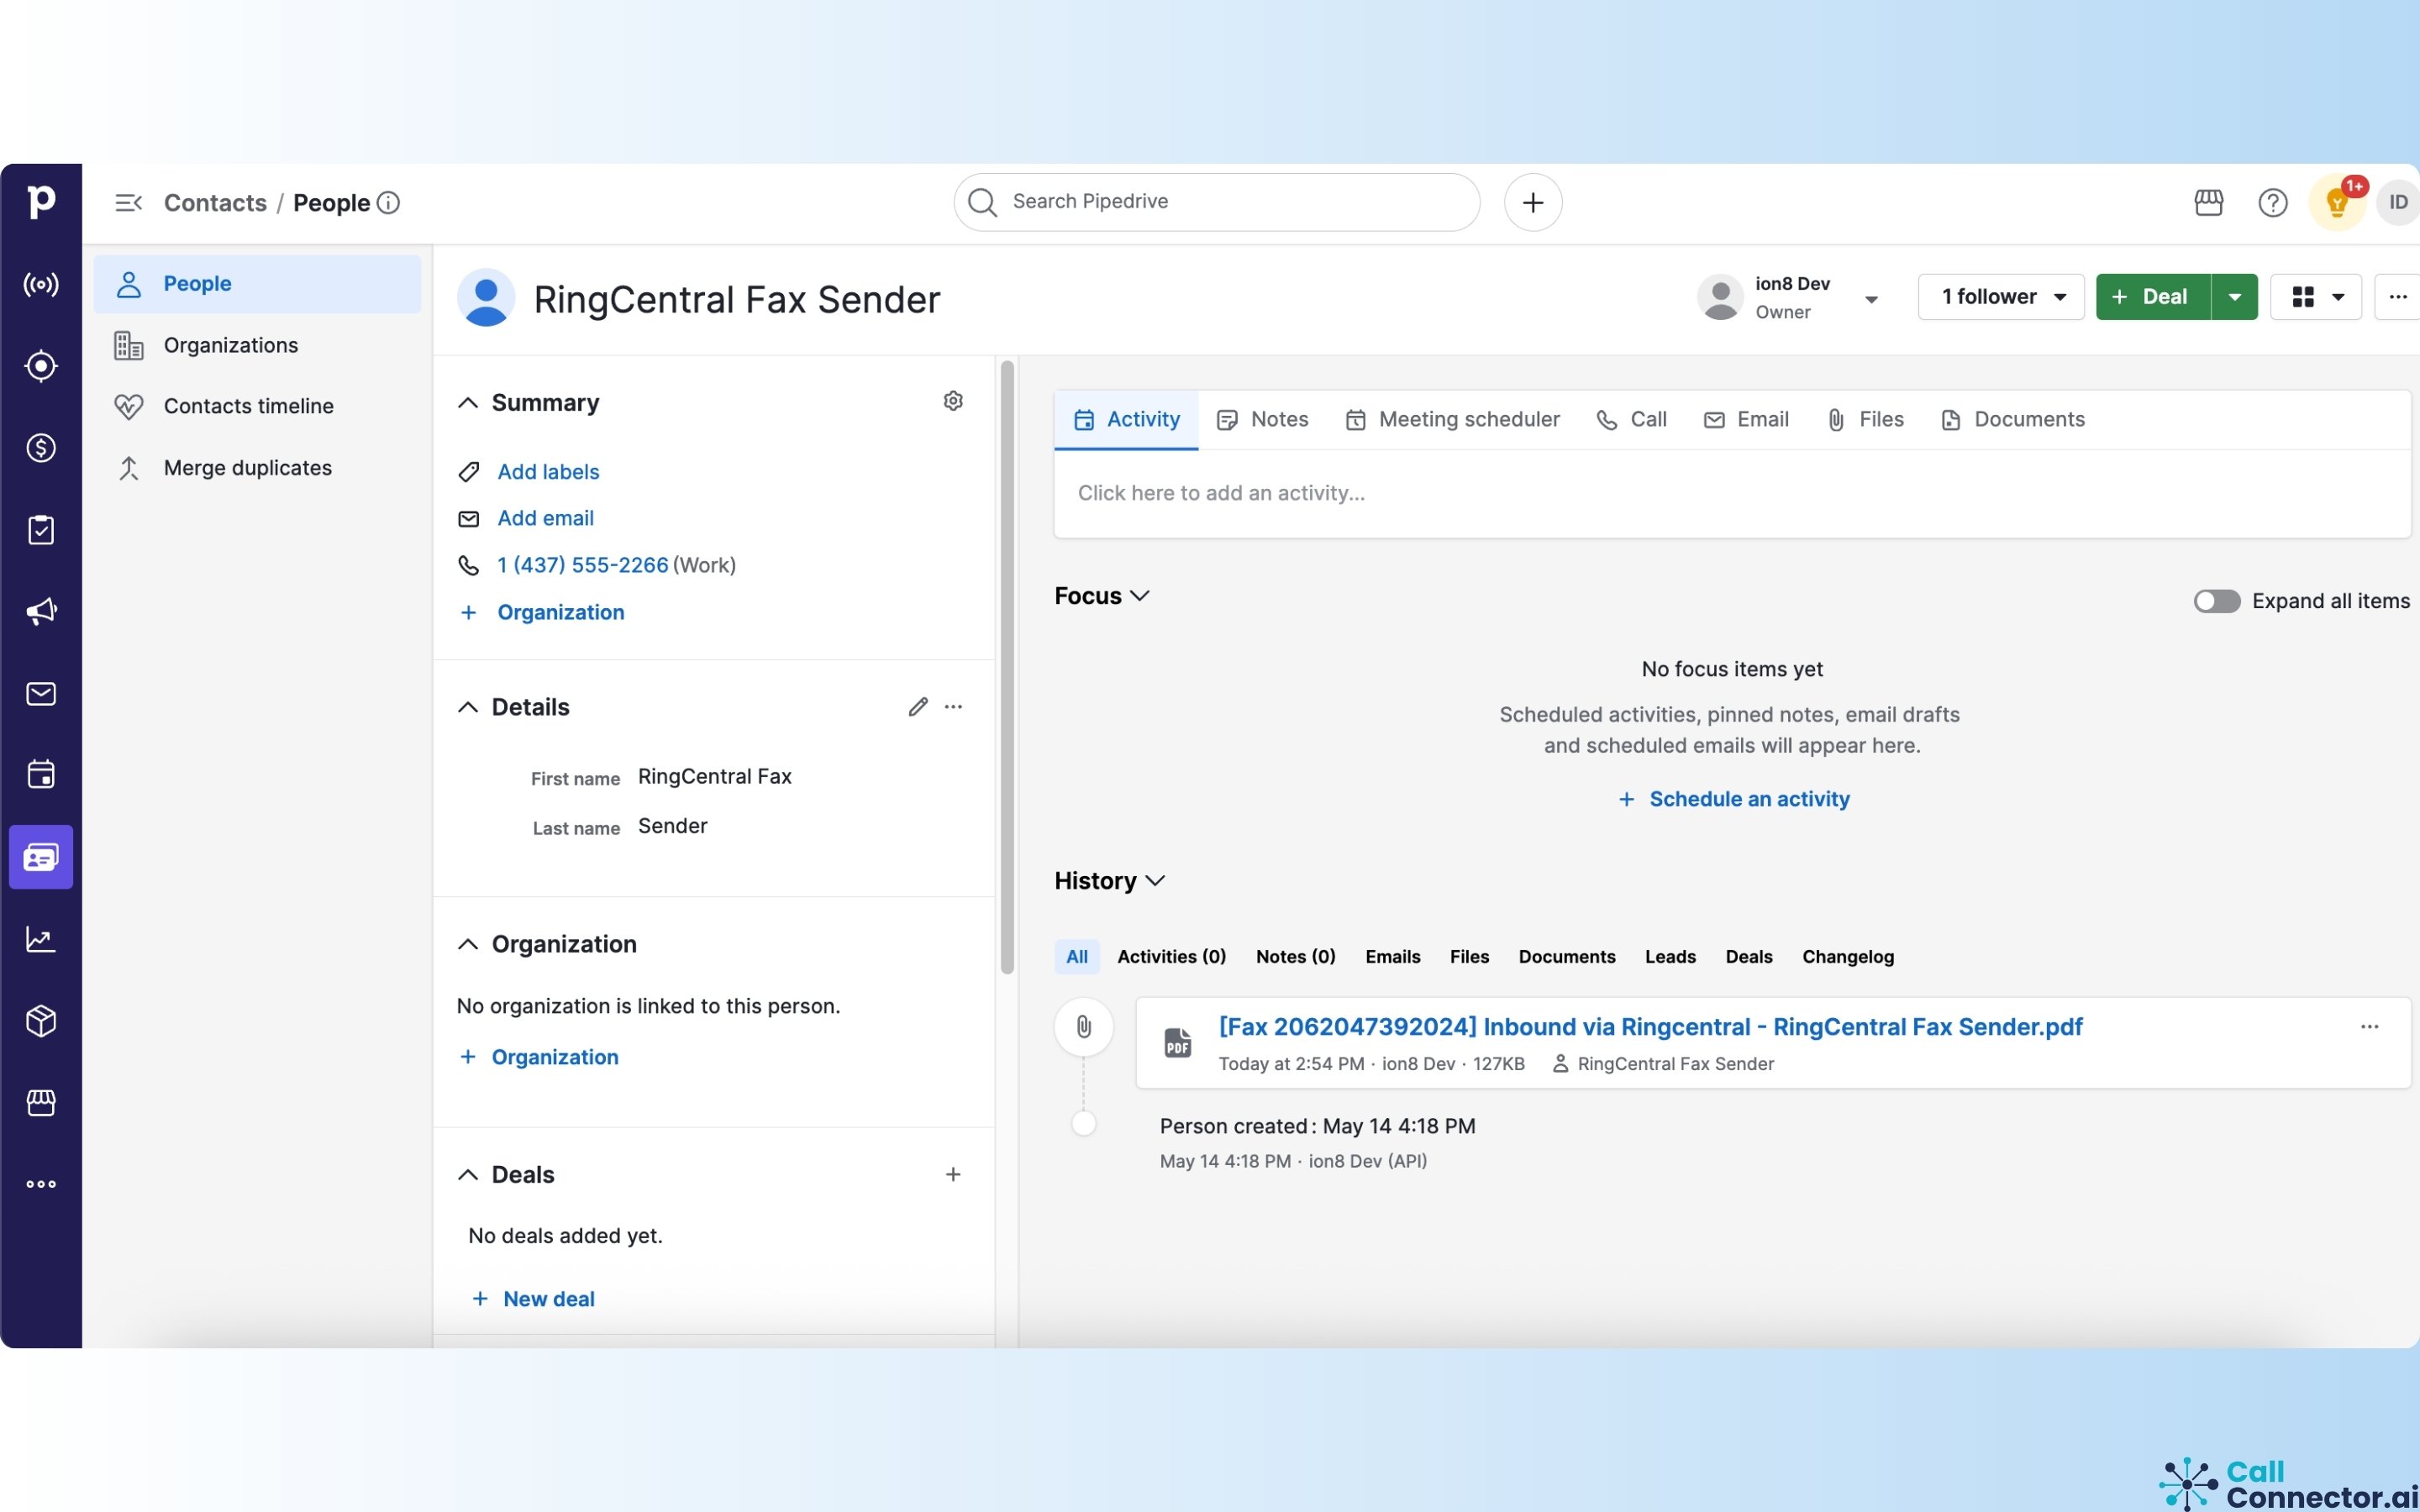The width and height of the screenshot is (2420, 1512).
Task: Open Insights chart icon in sidebar
Action: 41,939
